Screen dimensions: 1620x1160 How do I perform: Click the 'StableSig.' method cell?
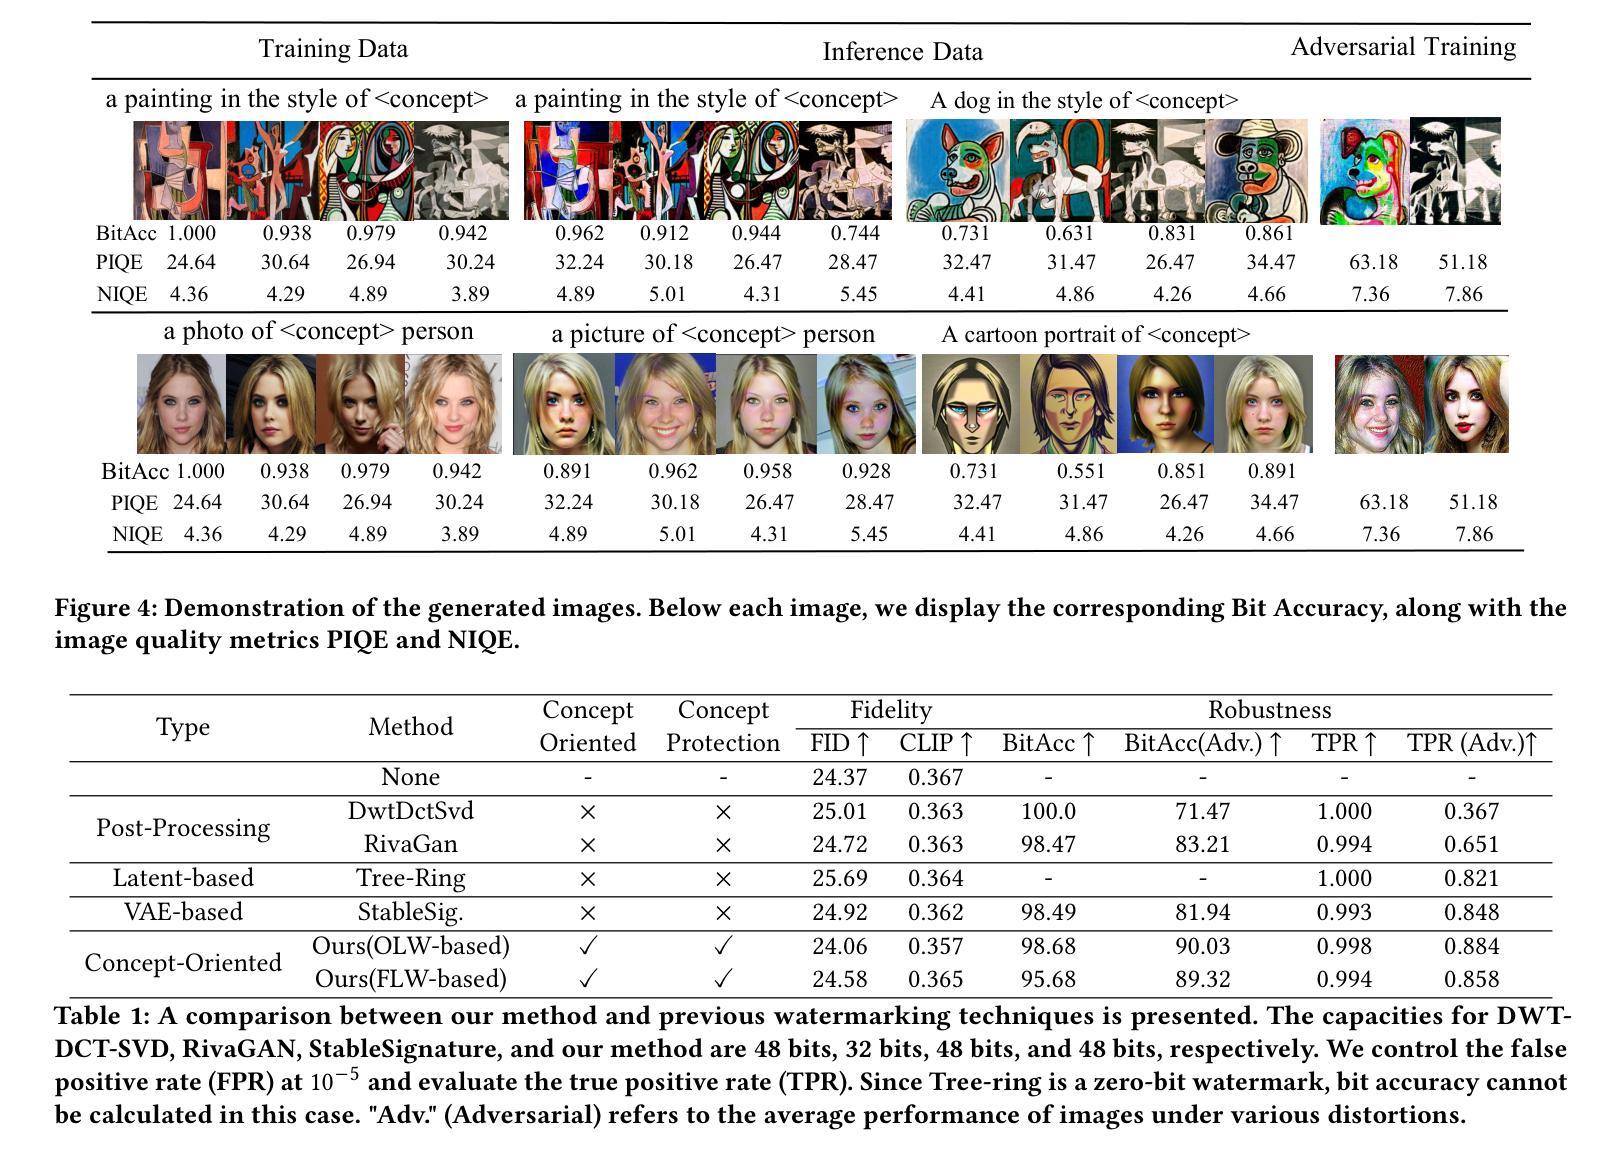click(x=410, y=912)
